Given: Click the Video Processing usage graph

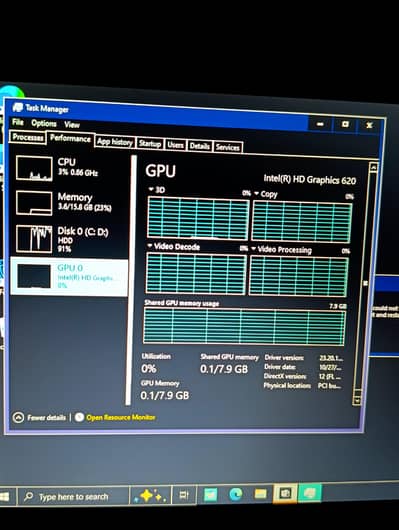Looking at the screenshot, I should point(299,276).
